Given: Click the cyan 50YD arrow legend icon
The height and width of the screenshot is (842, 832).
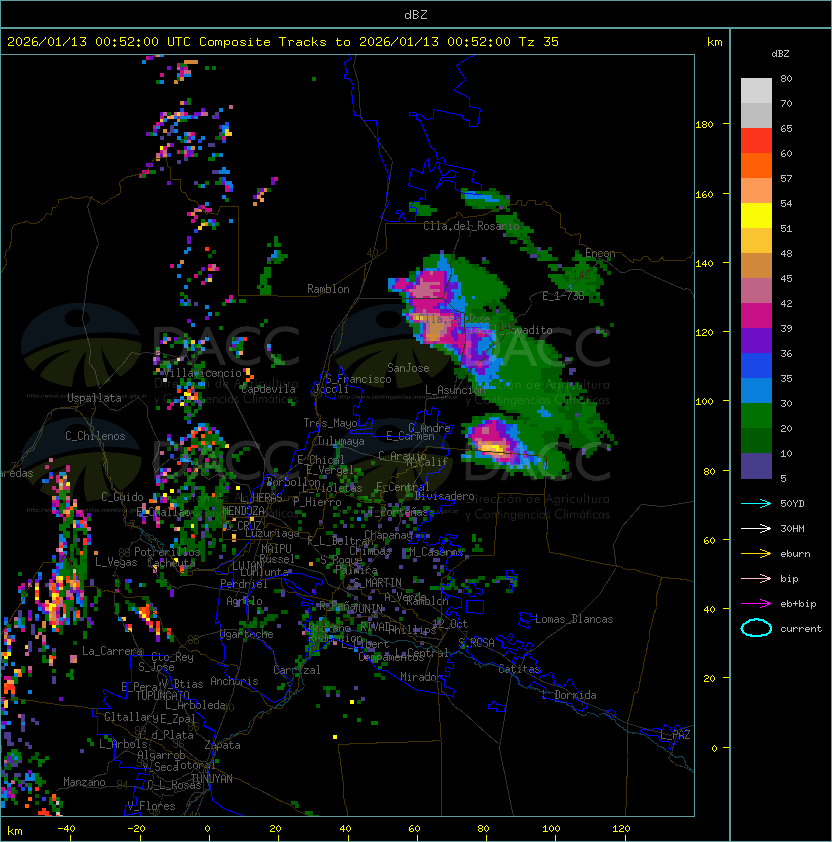Looking at the screenshot, I should [x=756, y=504].
